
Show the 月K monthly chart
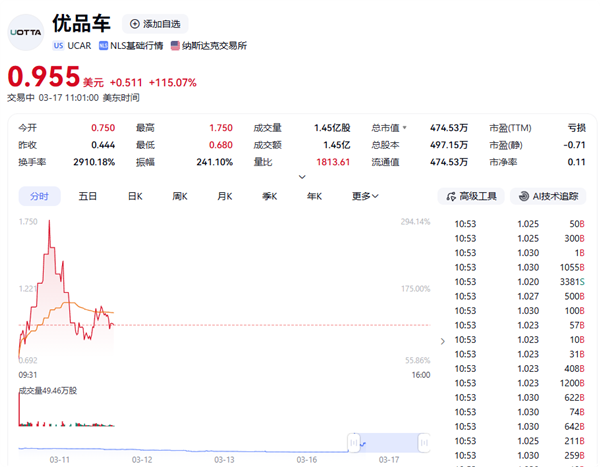(224, 196)
